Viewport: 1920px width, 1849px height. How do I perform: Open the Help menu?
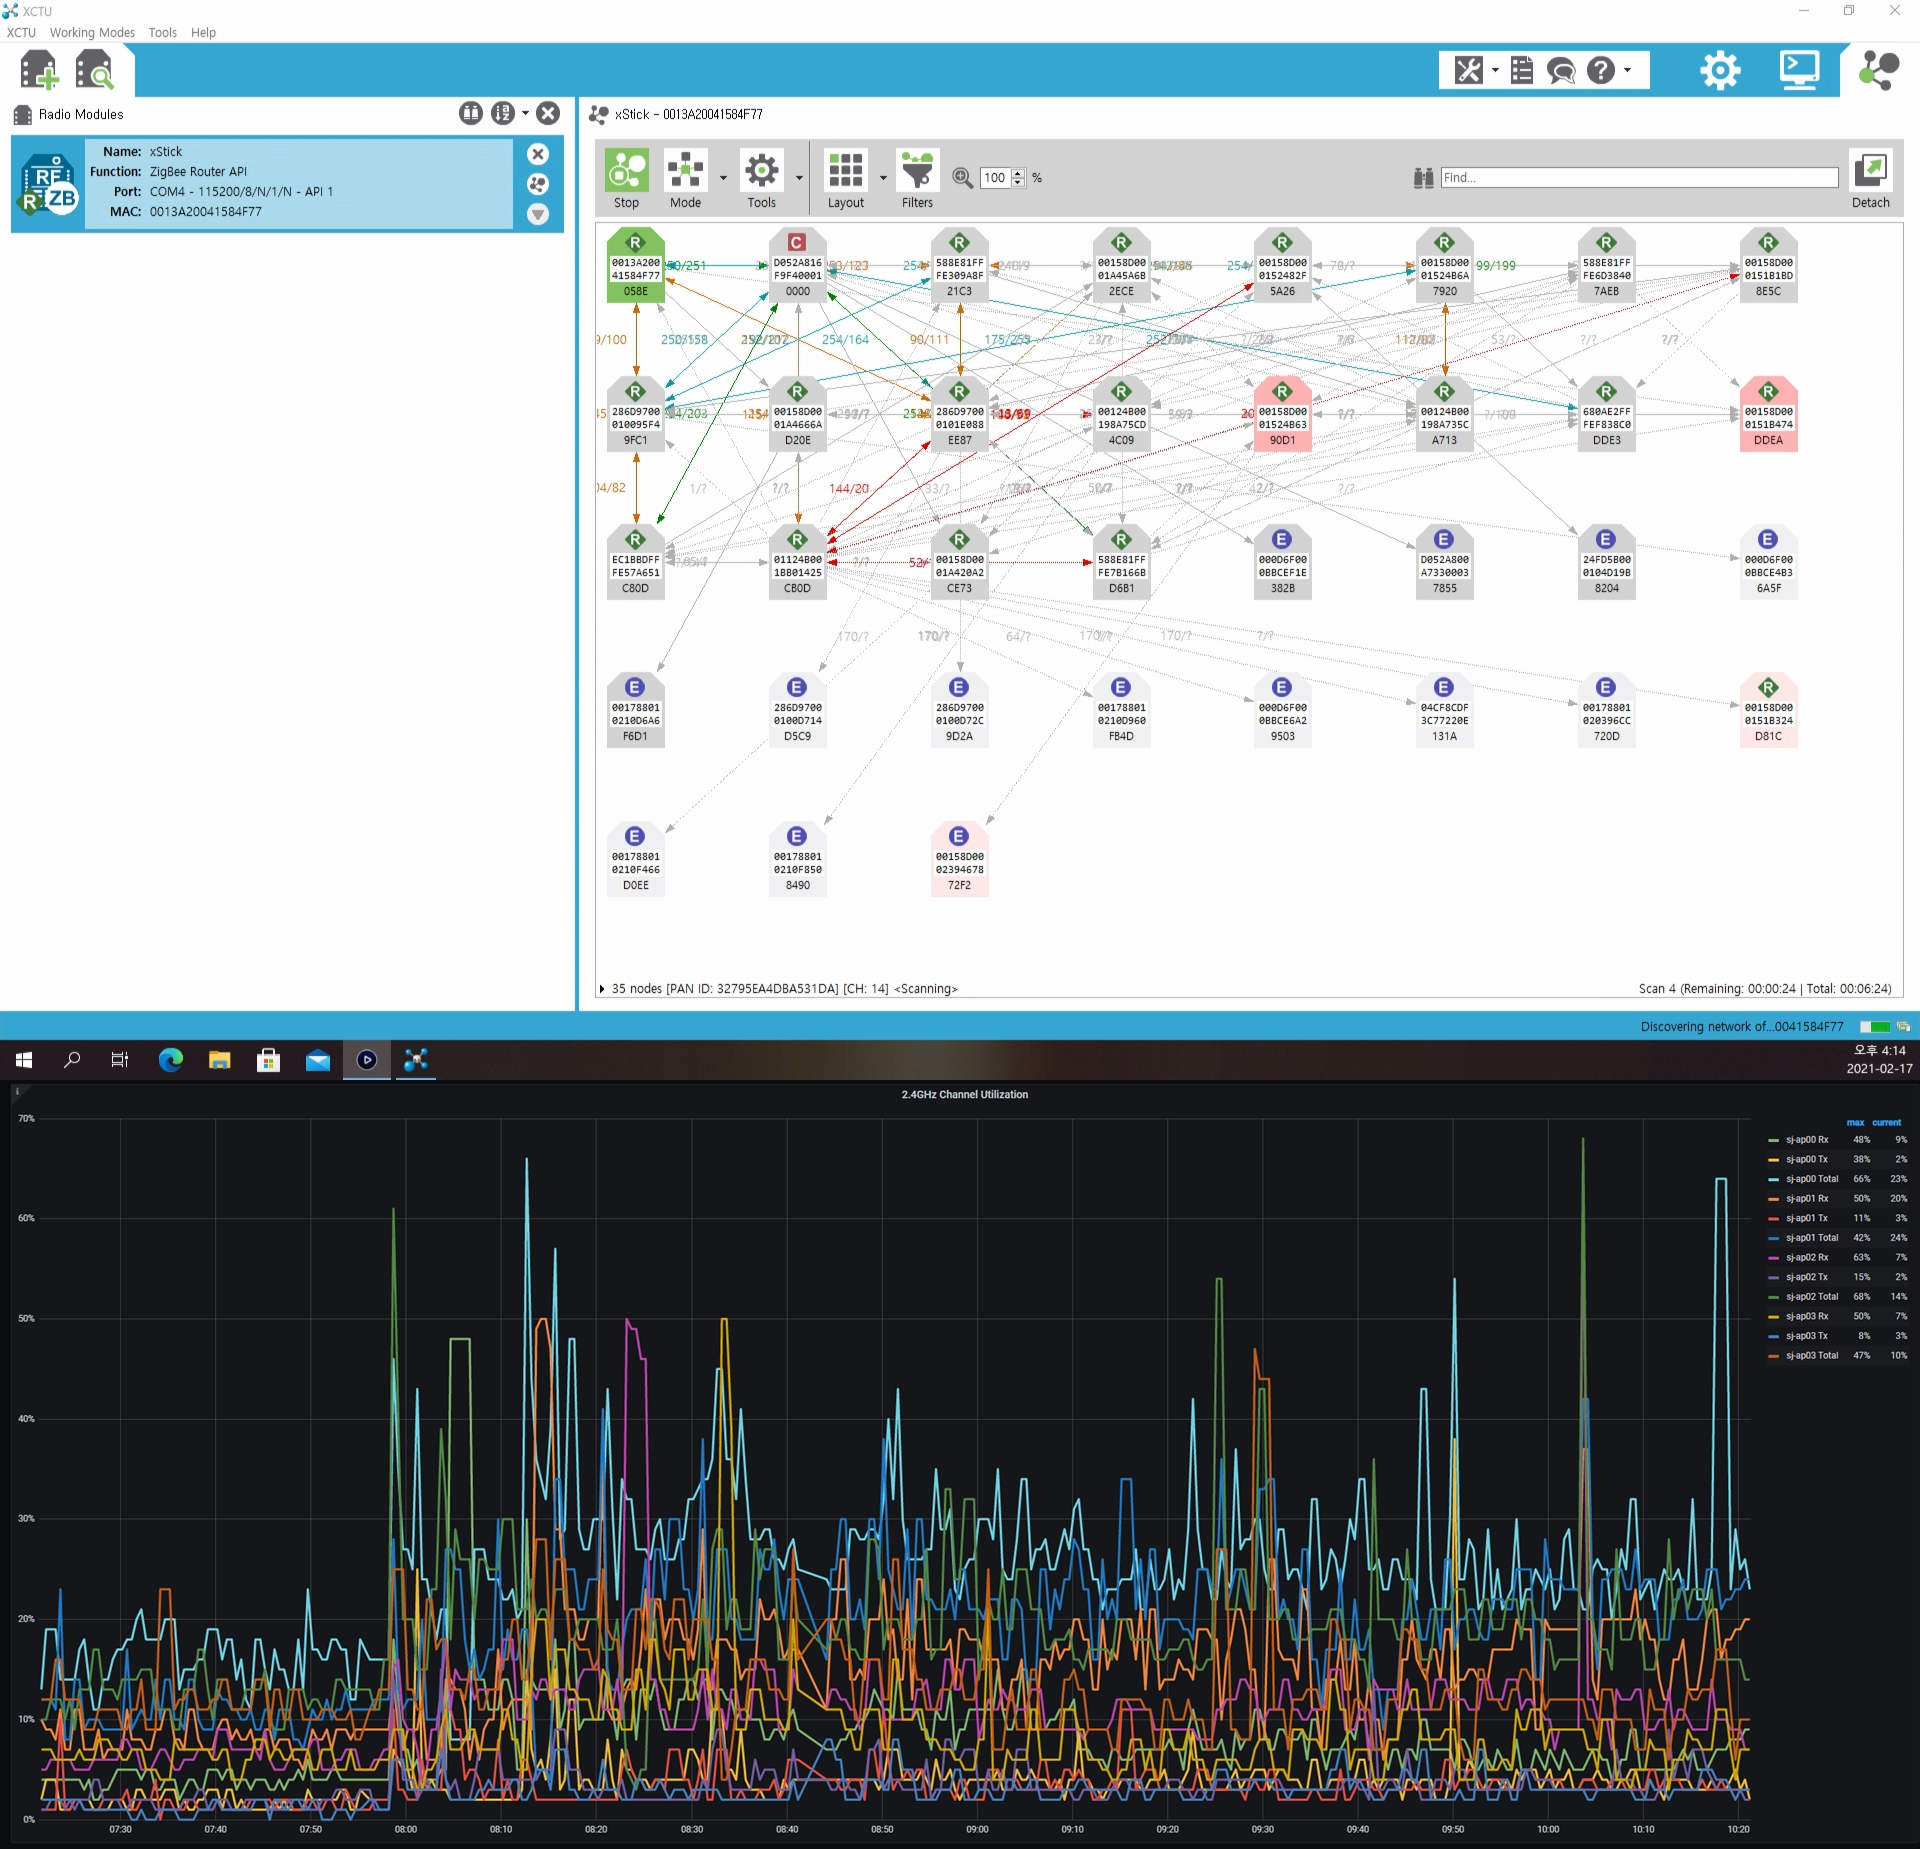point(203,32)
